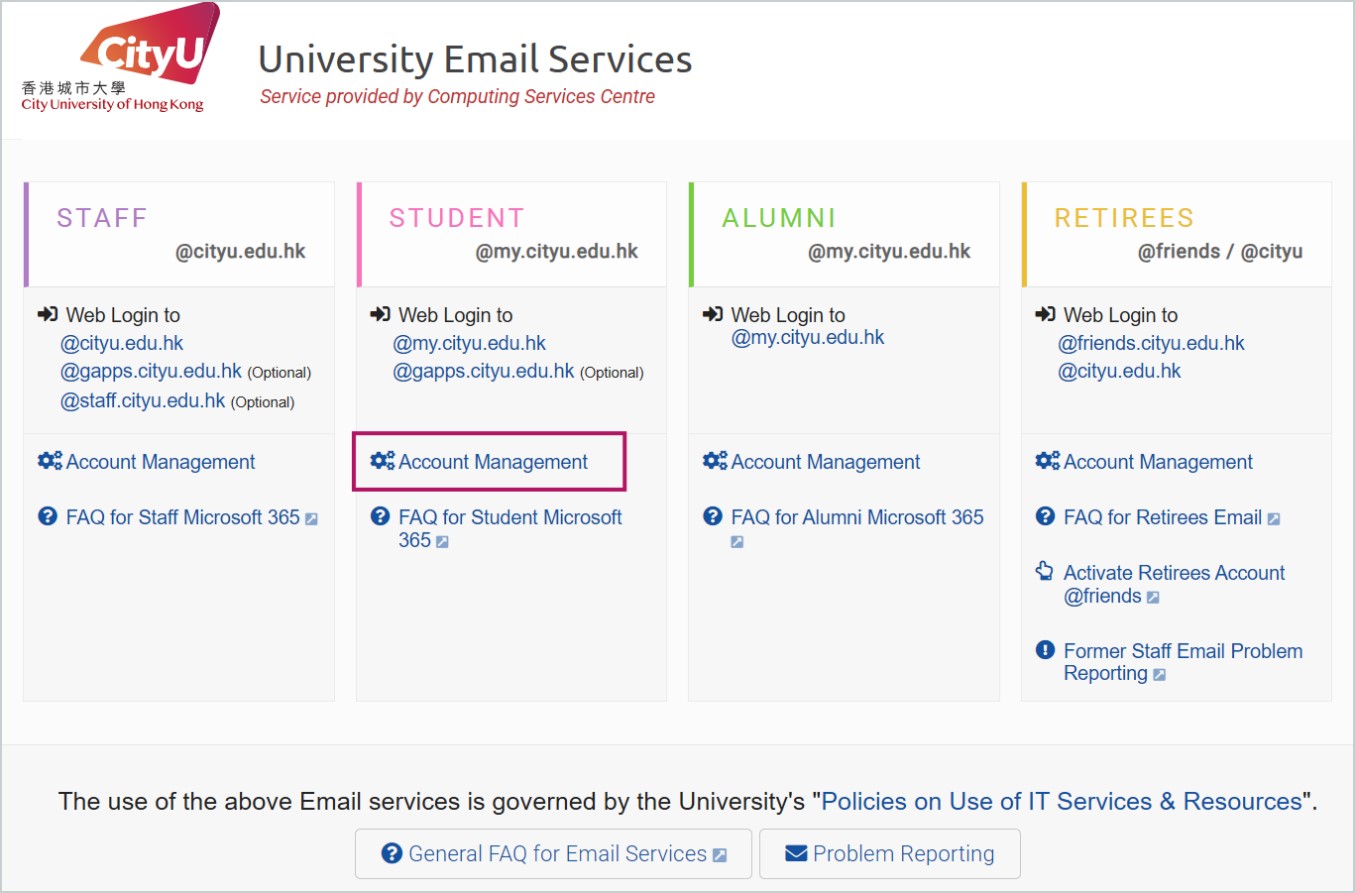Open FAQ for Student Microsoft 365
Image resolution: width=1355 pixels, height=893 pixels.
click(509, 517)
